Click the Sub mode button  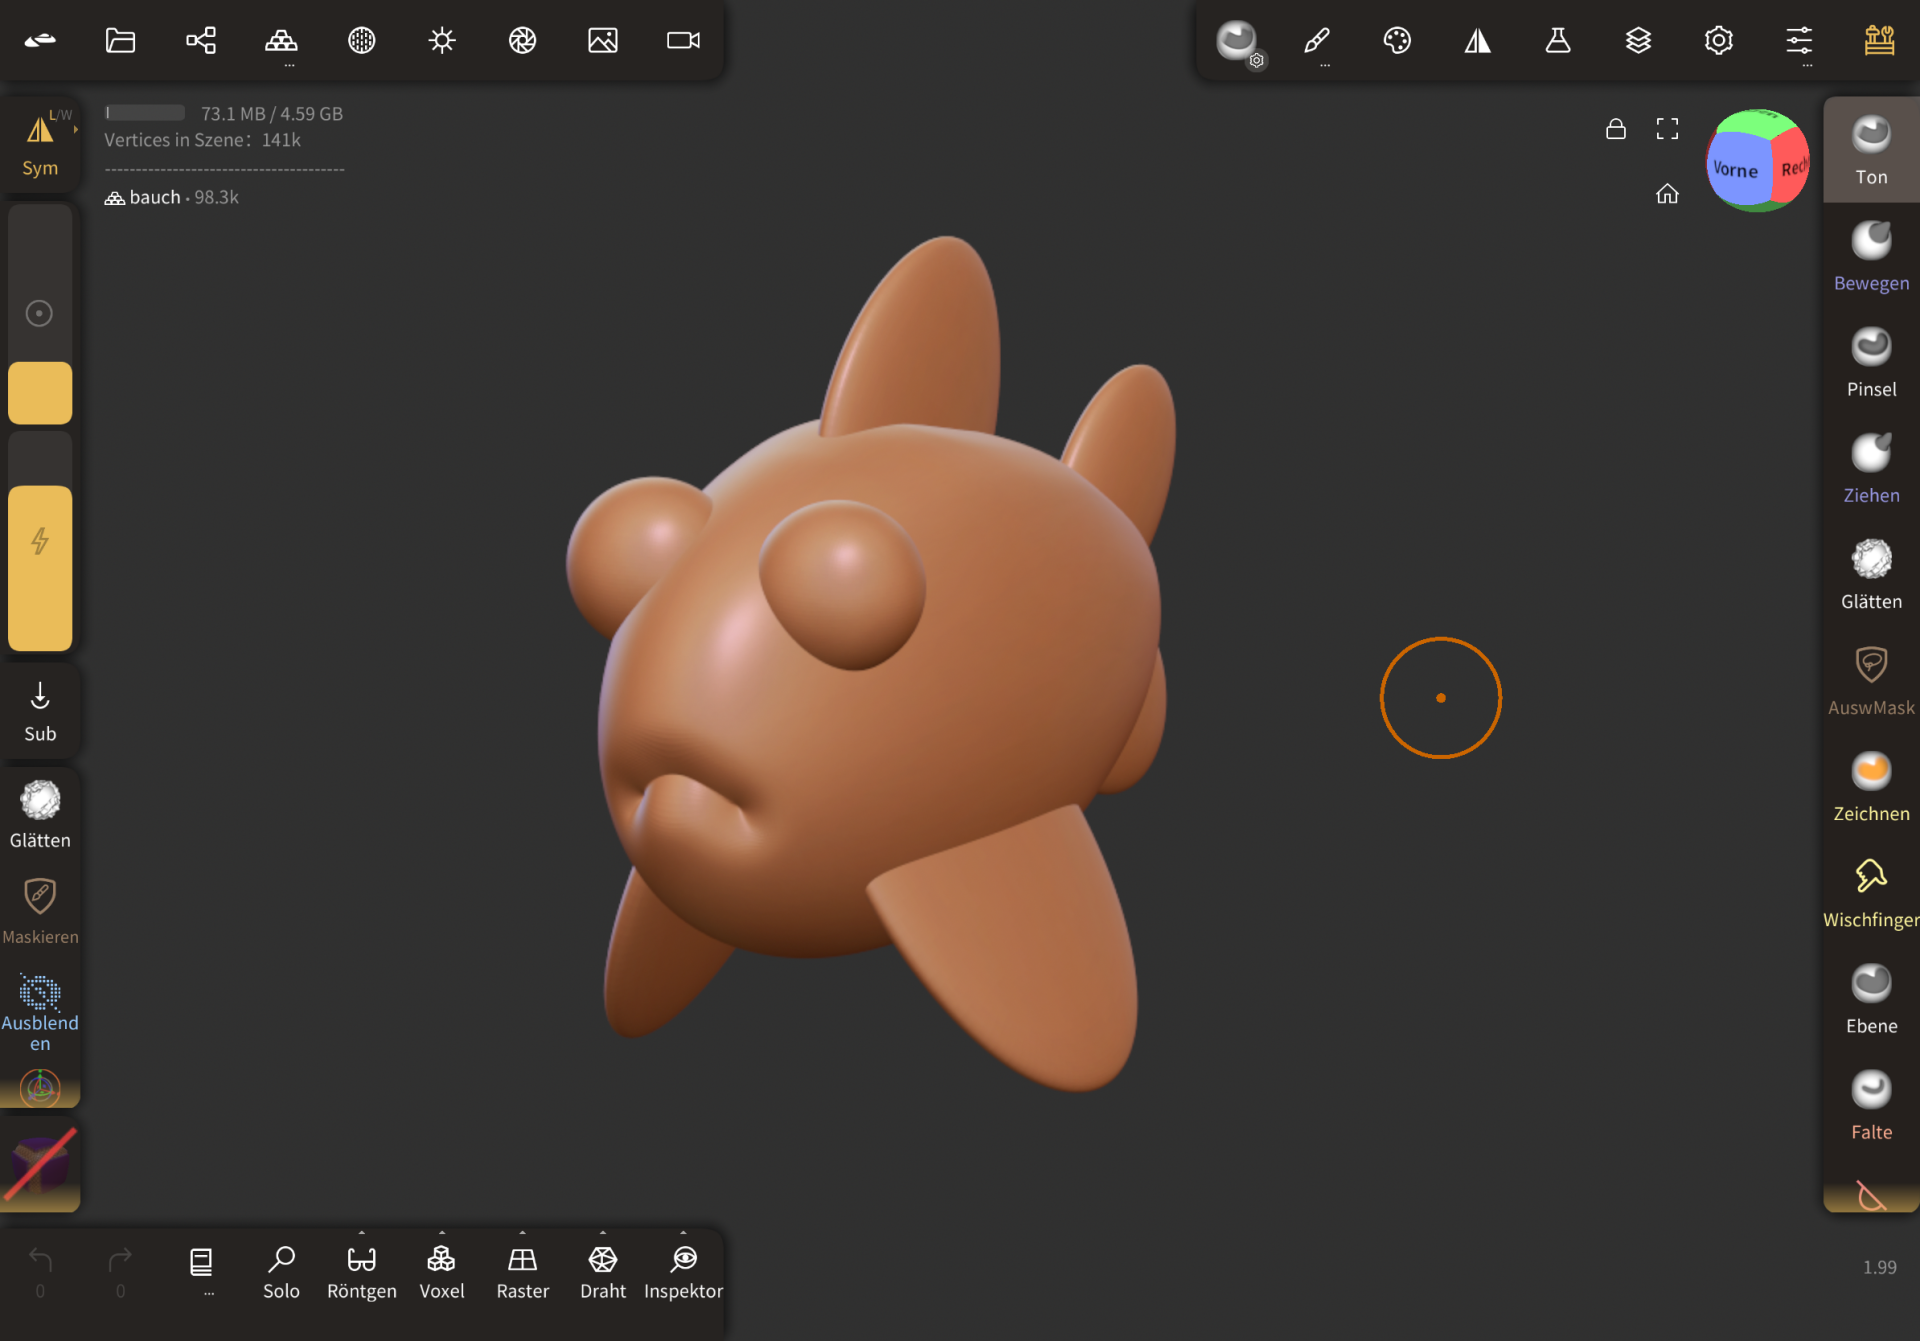[40, 711]
